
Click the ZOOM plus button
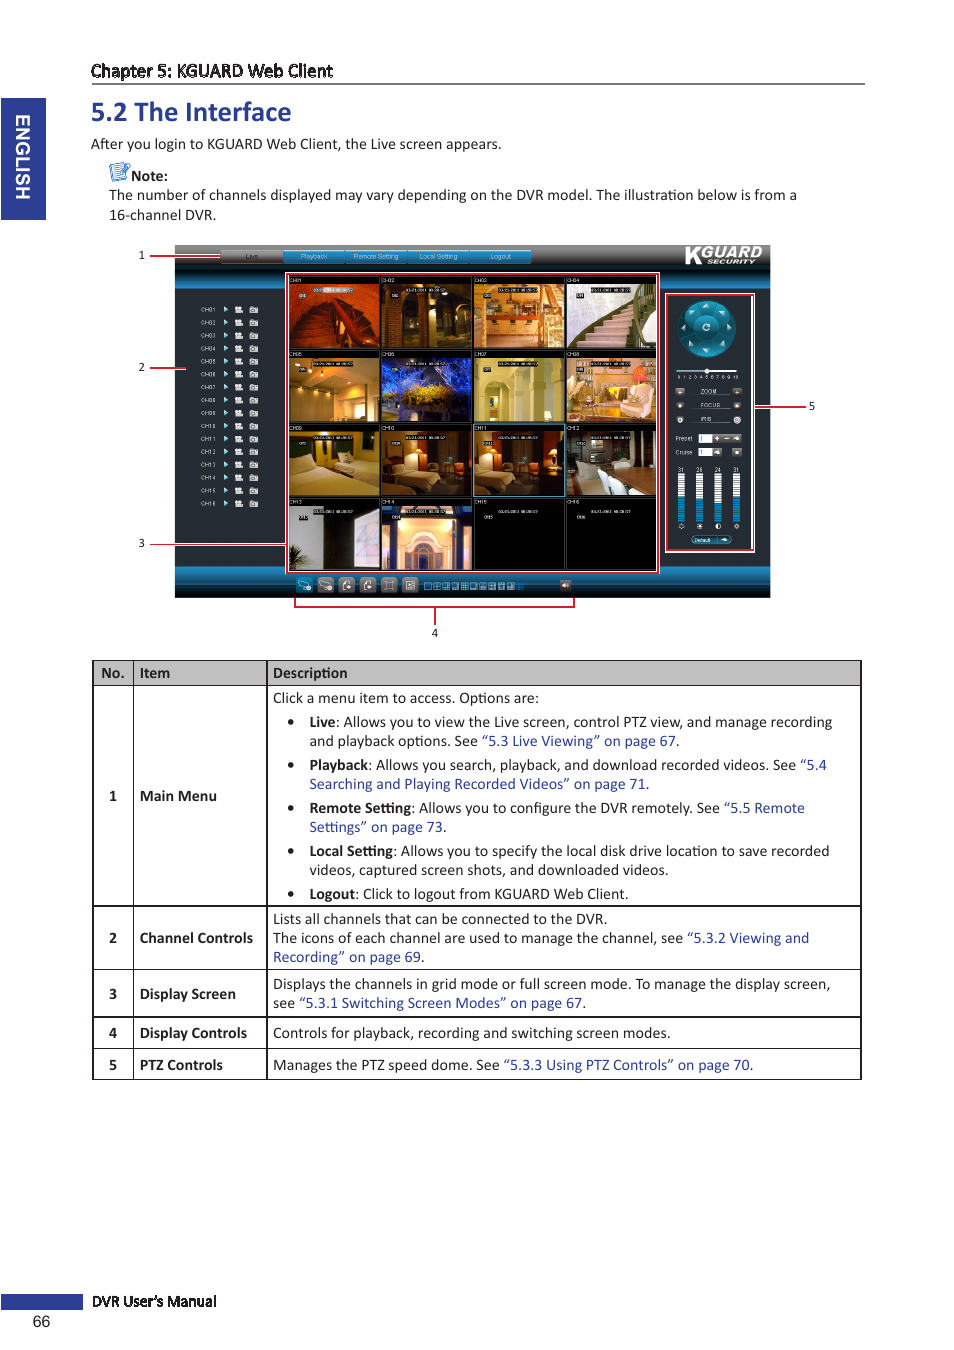737,392
